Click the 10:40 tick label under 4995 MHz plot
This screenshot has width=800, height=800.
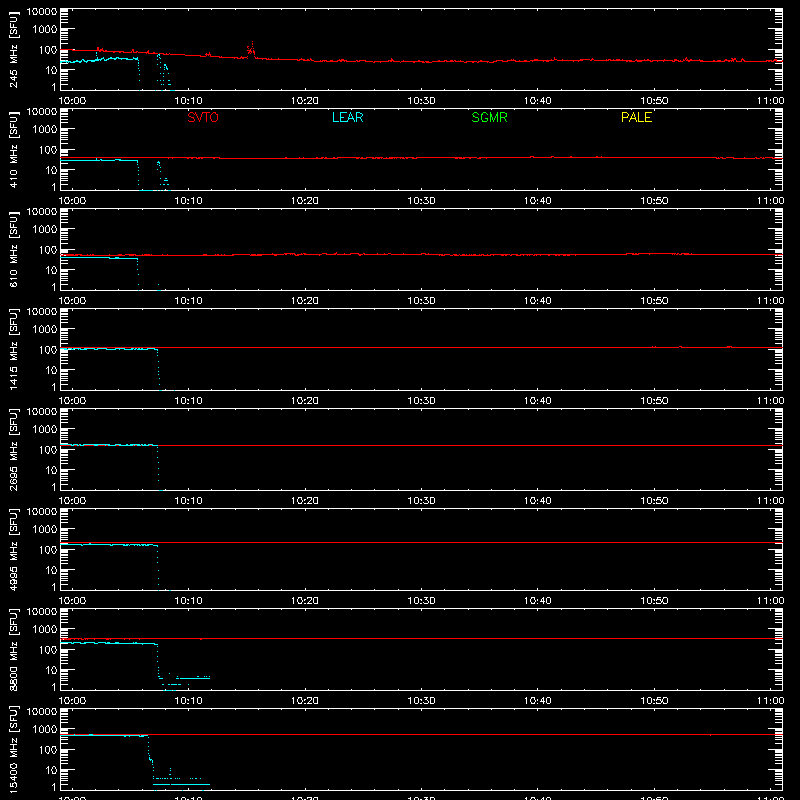pos(538,601)
